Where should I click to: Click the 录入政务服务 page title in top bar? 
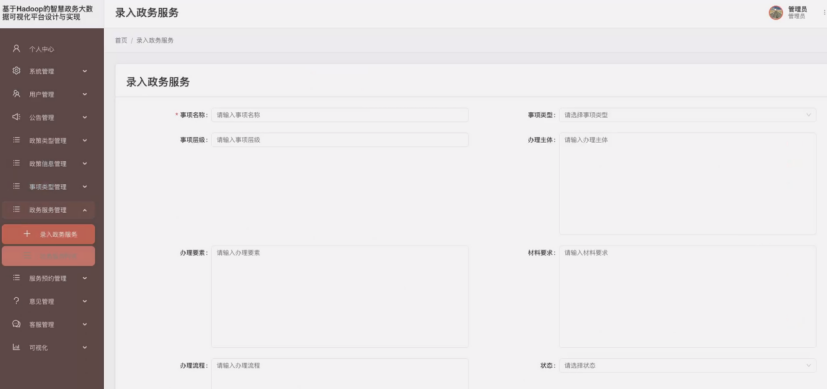point(147,13)
